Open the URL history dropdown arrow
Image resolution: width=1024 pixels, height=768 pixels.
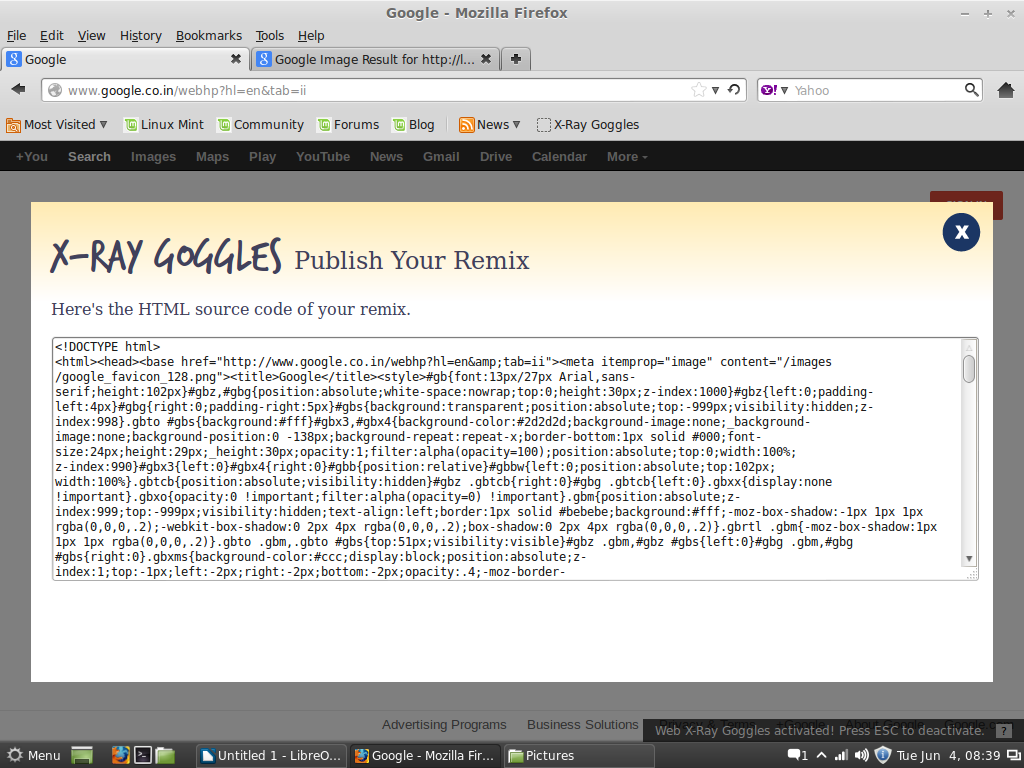coord(716,90)
